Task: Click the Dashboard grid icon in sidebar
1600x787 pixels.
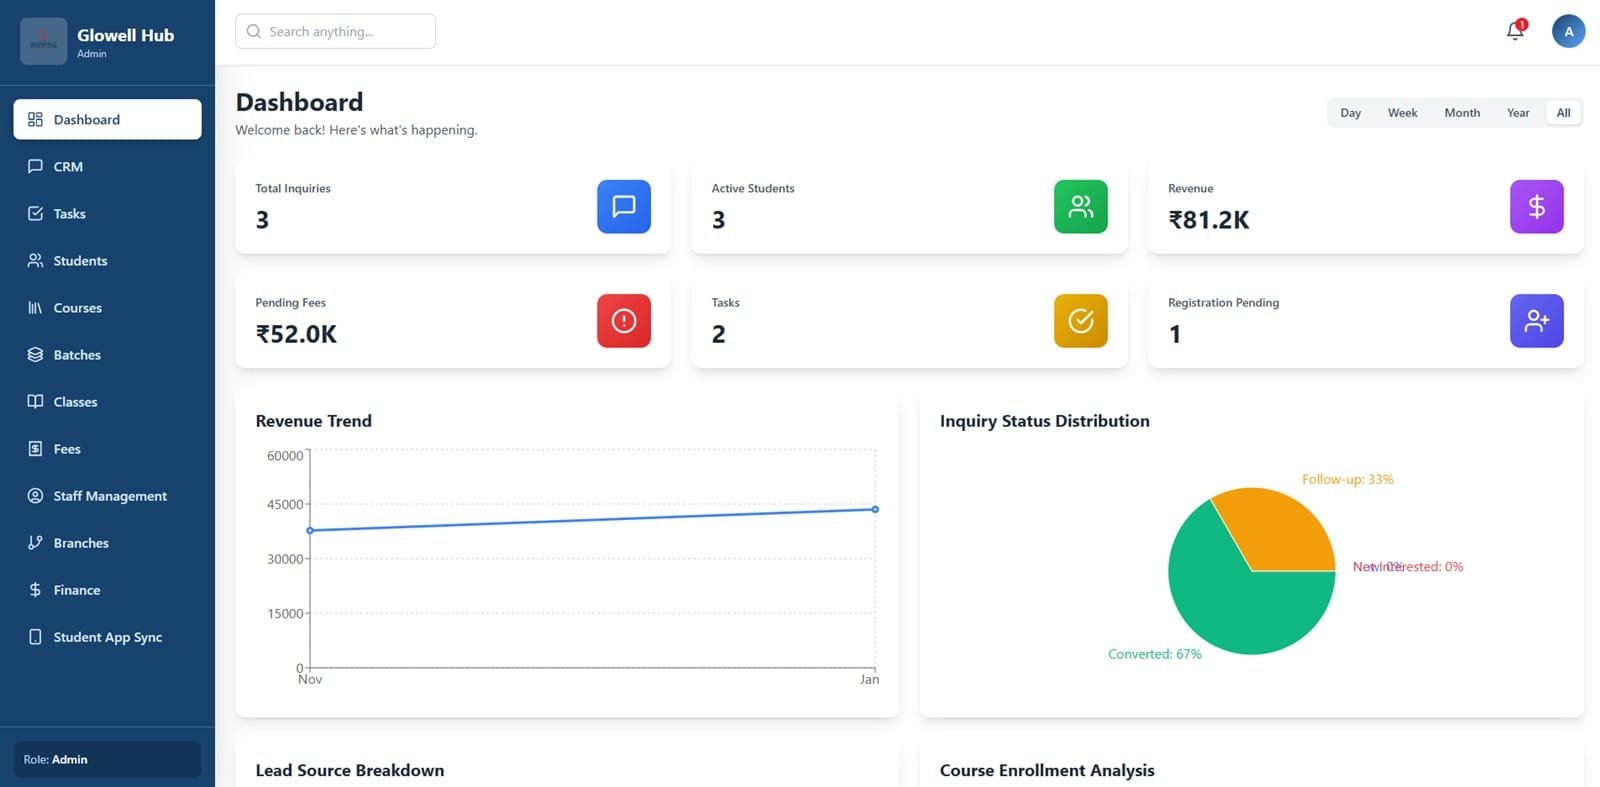Action: coord(35,119)
